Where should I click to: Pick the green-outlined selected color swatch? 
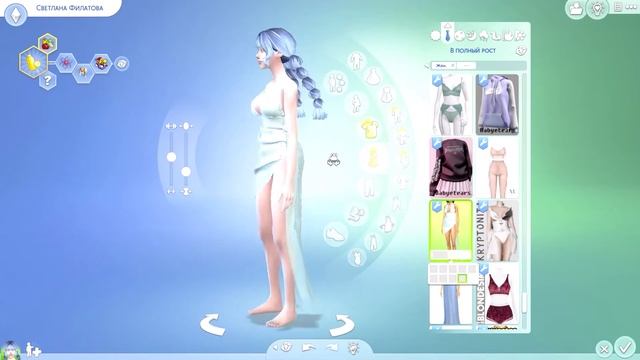(x=462, y=278)
